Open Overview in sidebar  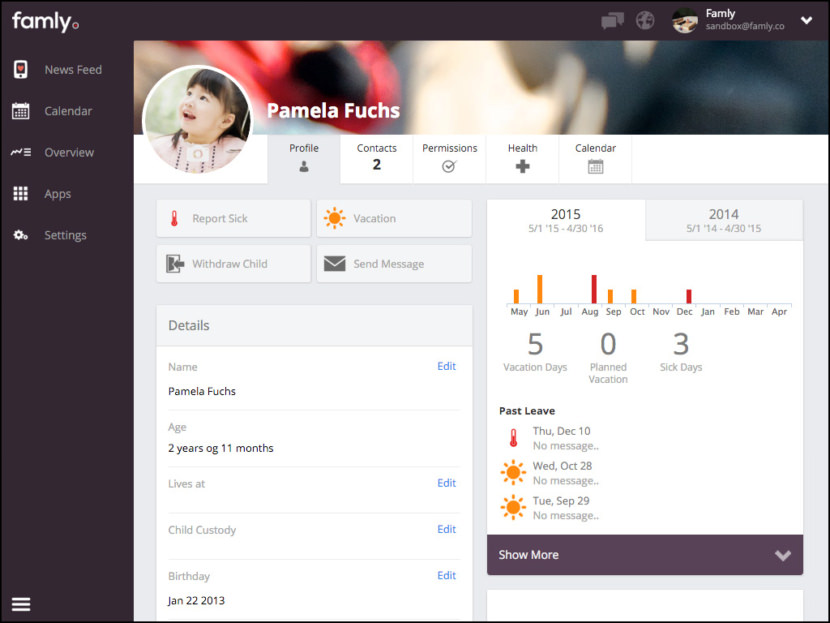tap(69, 152)
